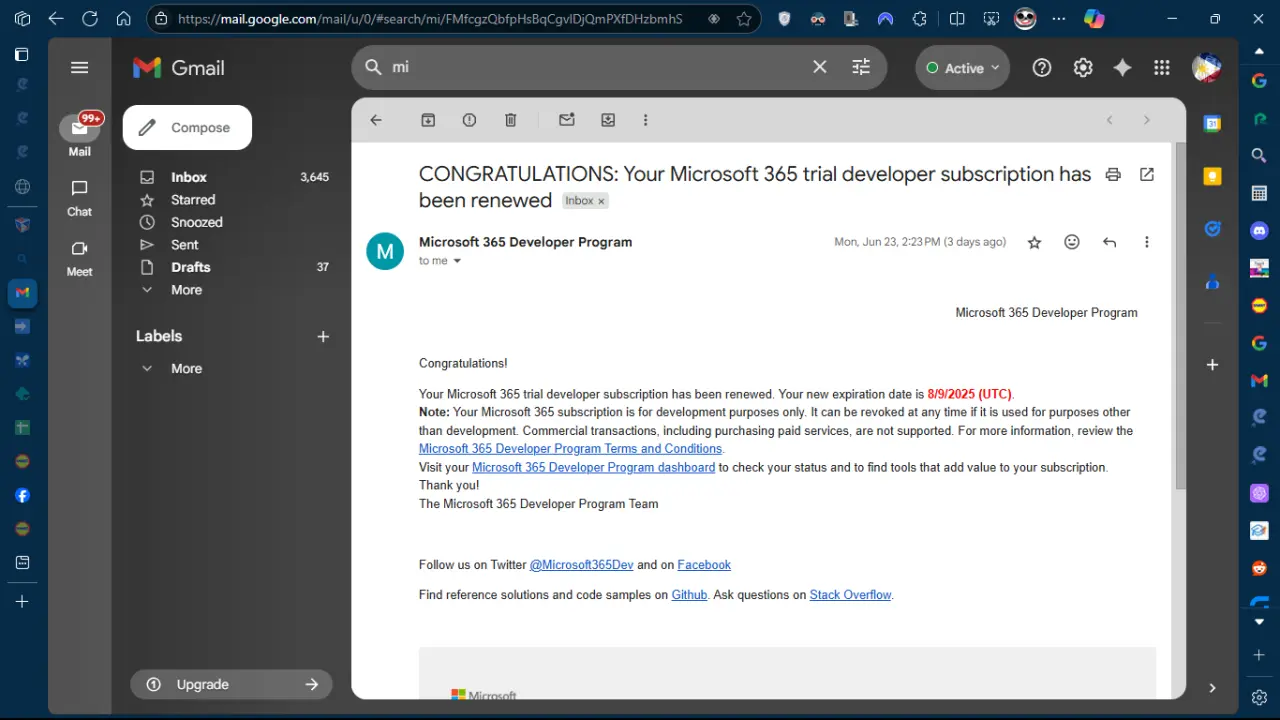Open the Google account avatar
The height and width of the screenshot is (720, 1280).
click(x=1207, y=67)
